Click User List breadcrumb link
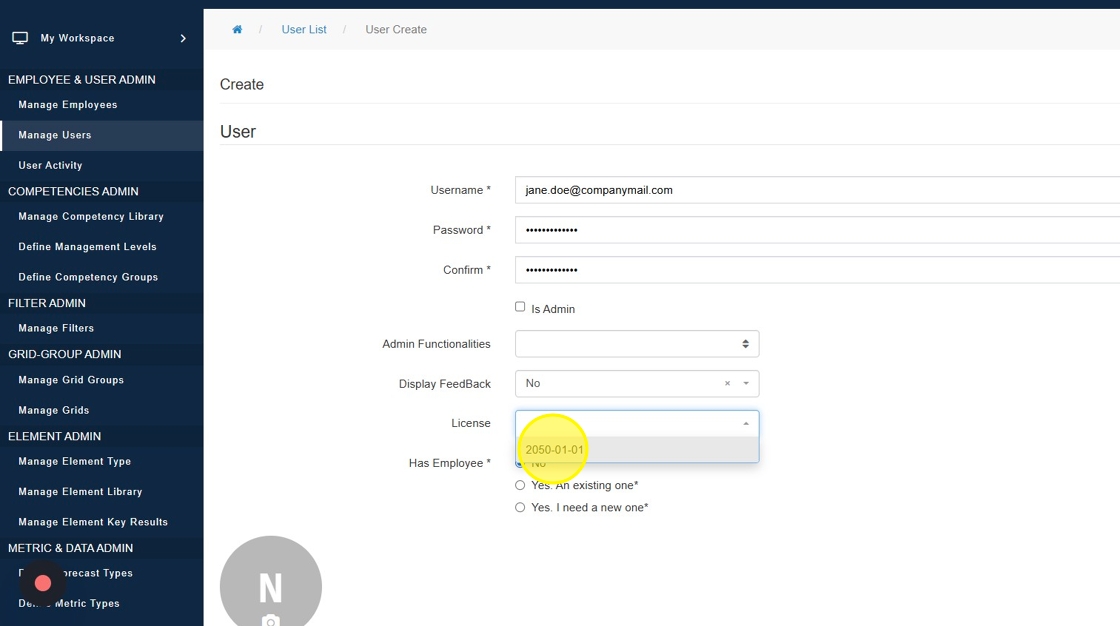This screenshot has height=626, width=1120. pyautogui.click(x=304, y=30)
